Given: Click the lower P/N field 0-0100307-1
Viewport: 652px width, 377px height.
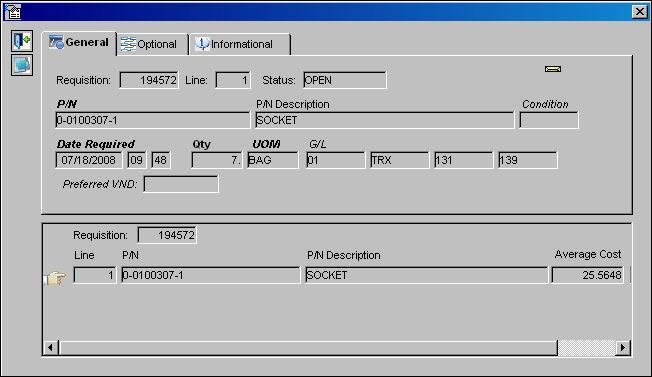Looking at the screenshot, I should click(x=210, y=275).
